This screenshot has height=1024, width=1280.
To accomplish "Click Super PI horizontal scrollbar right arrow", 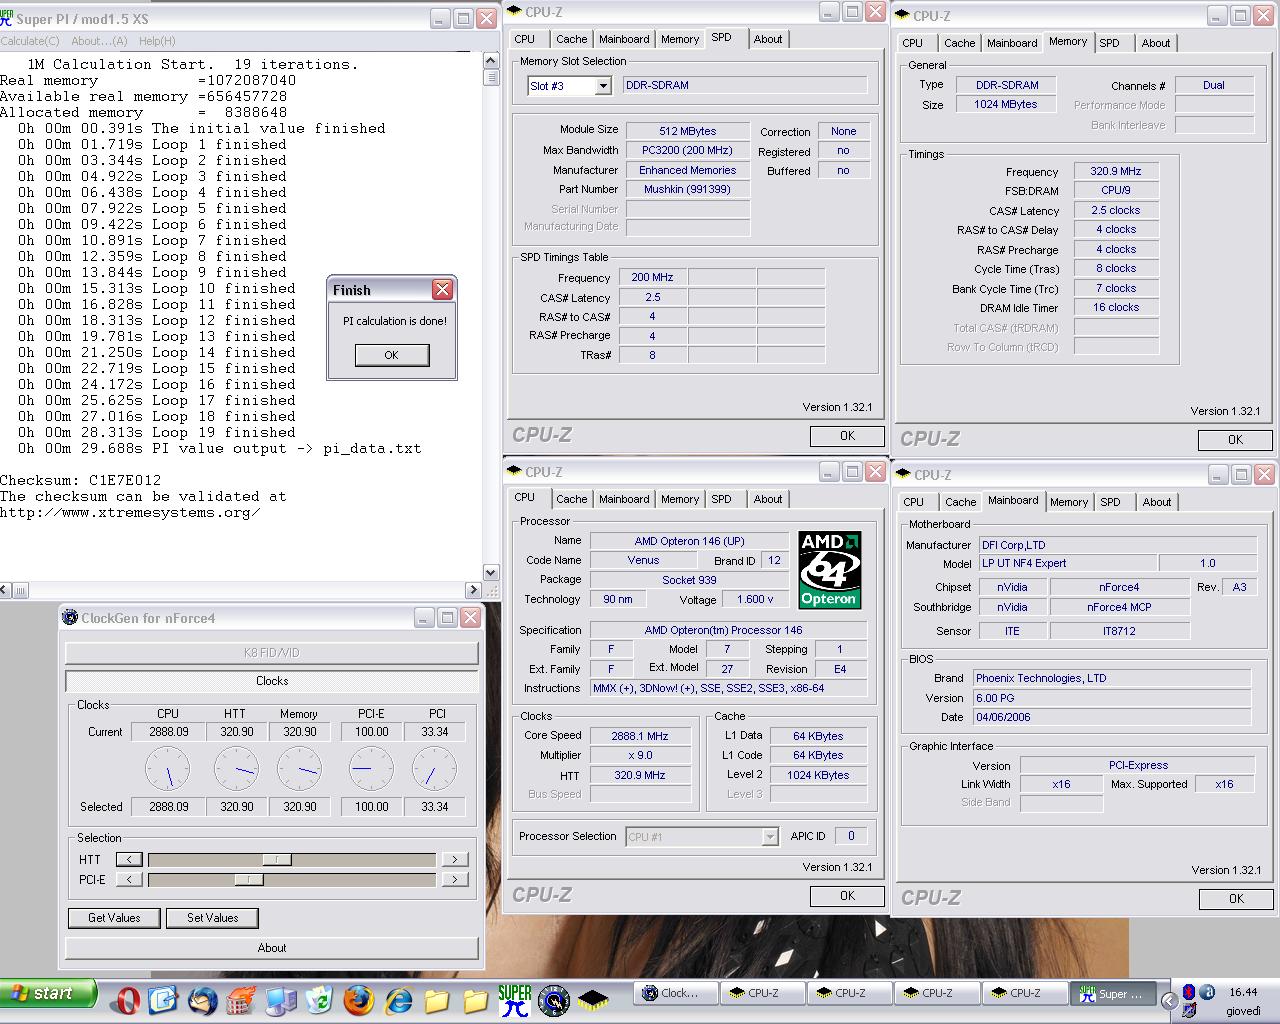I will click(x=473, y=590).
